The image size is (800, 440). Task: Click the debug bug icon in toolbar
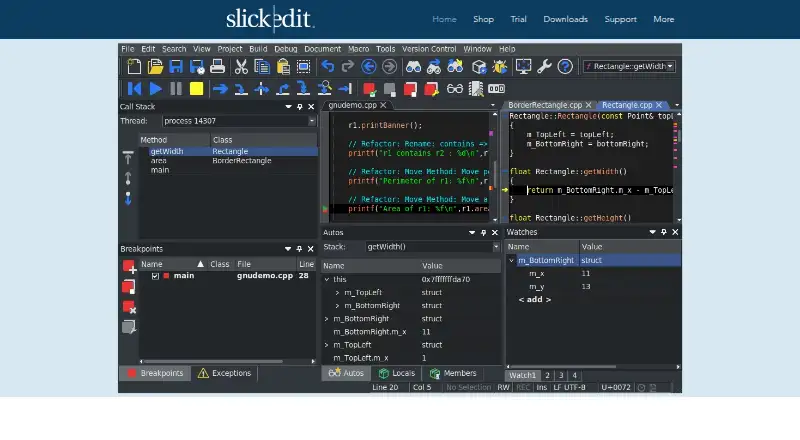[x=500, y=66]
